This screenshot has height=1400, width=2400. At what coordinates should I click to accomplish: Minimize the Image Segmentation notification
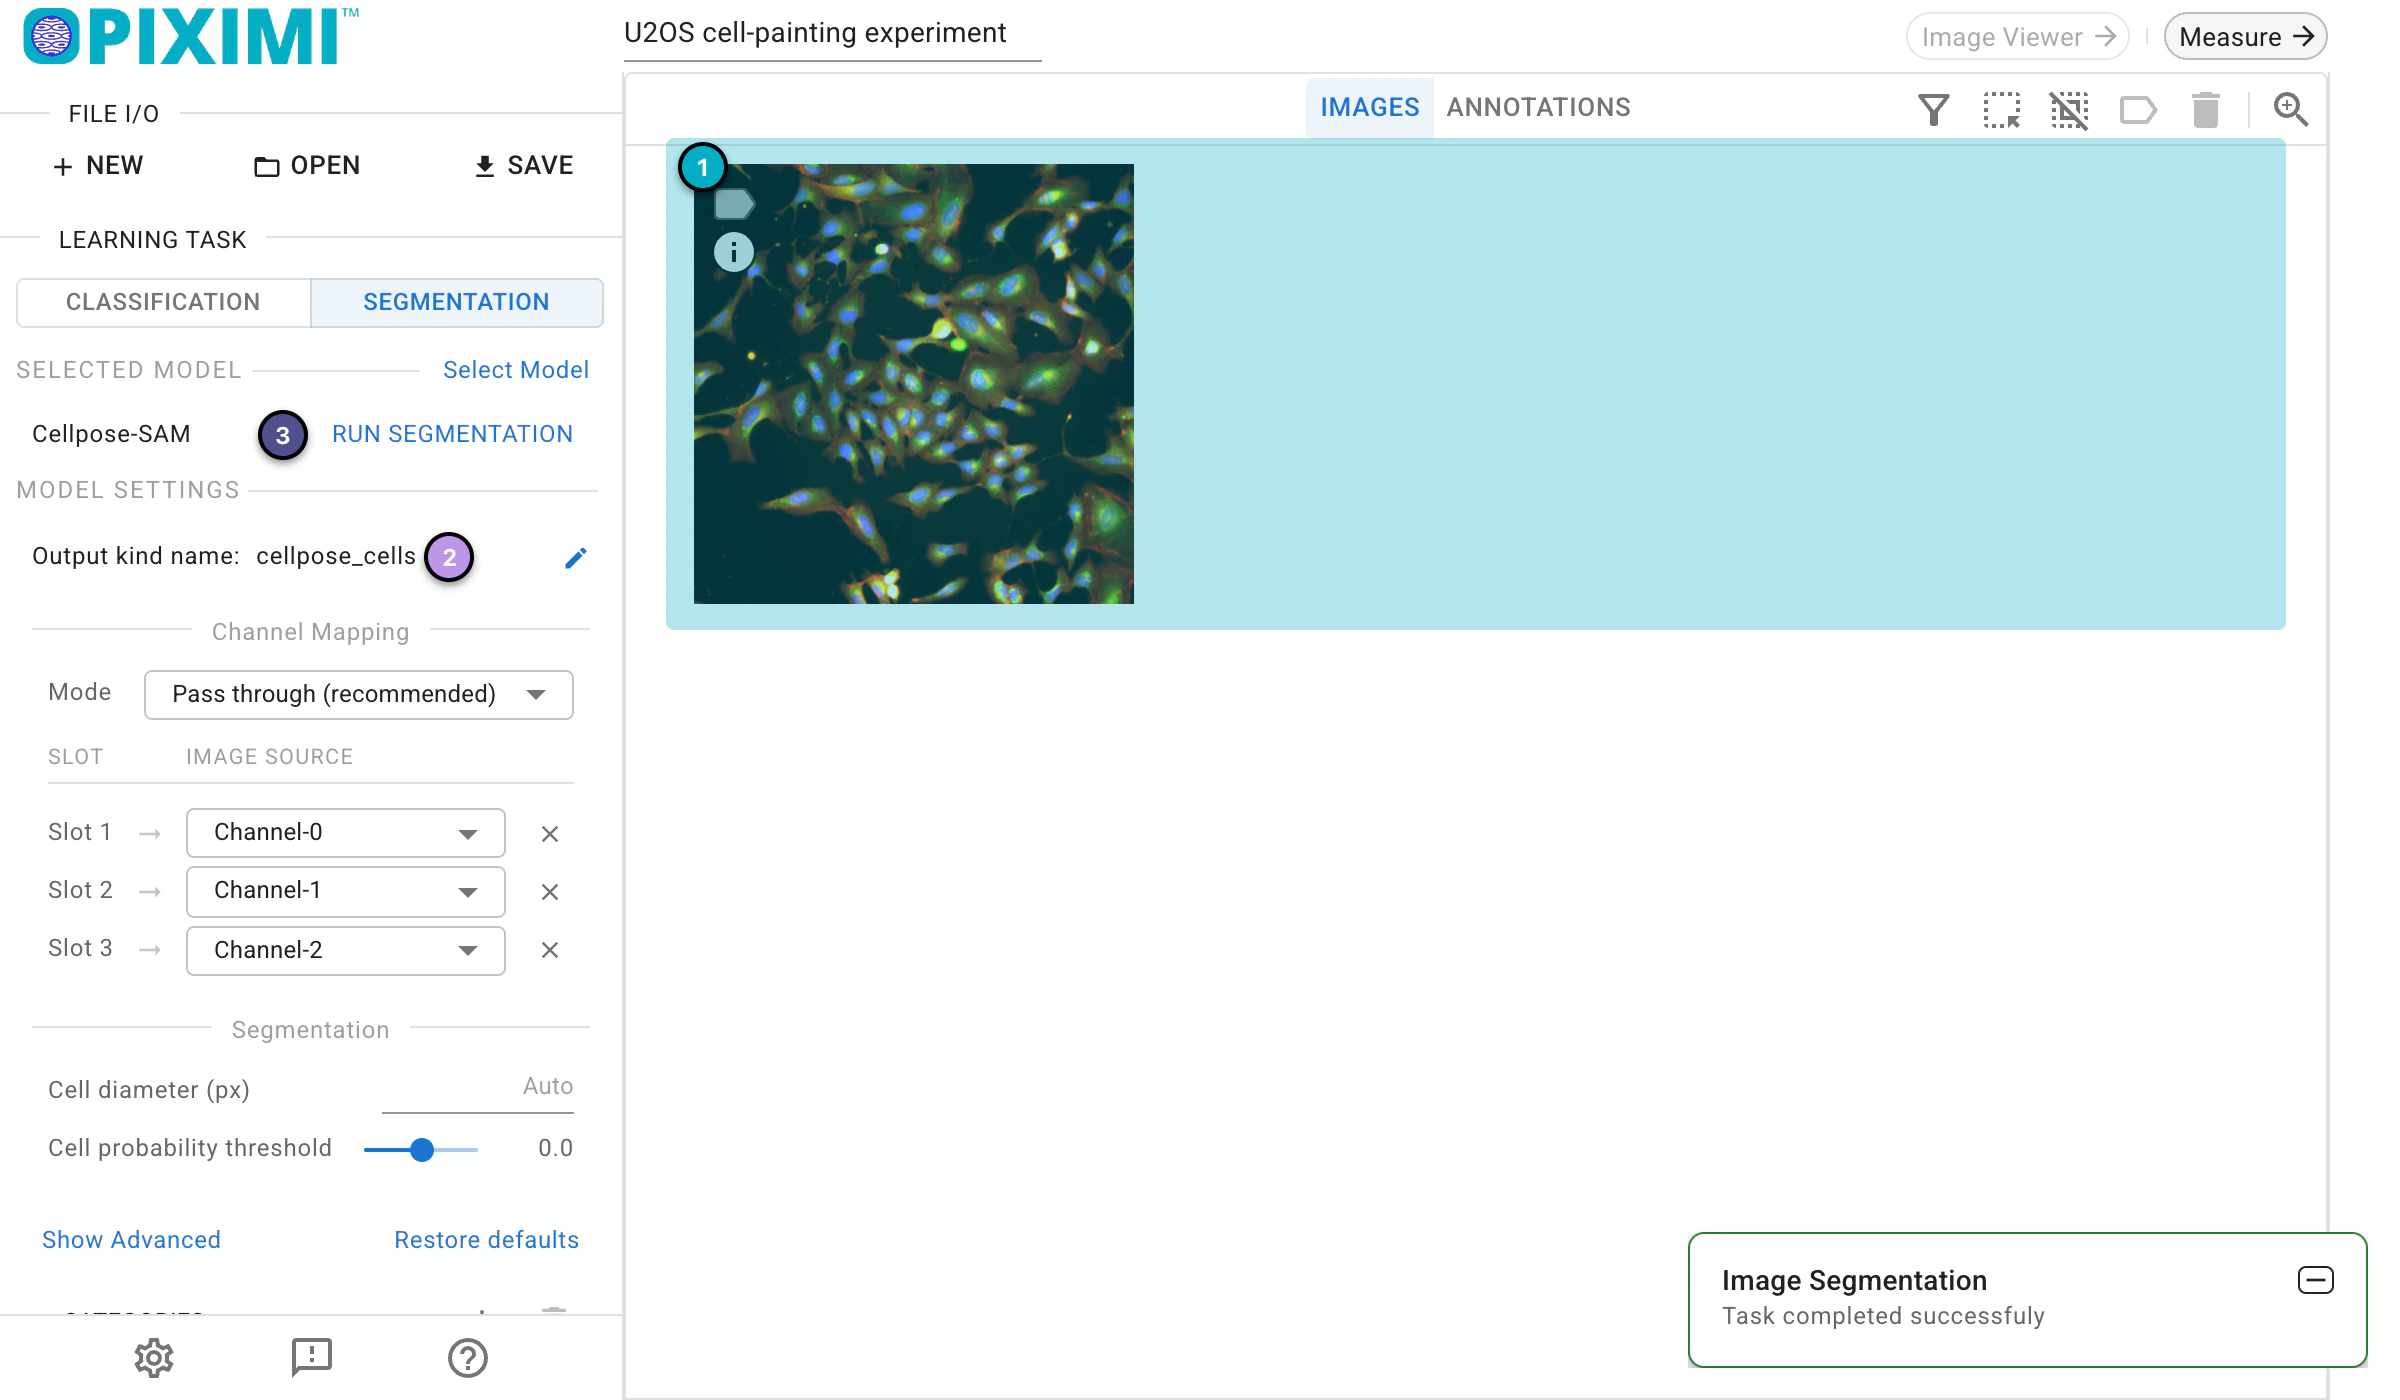point(2315,1280)
